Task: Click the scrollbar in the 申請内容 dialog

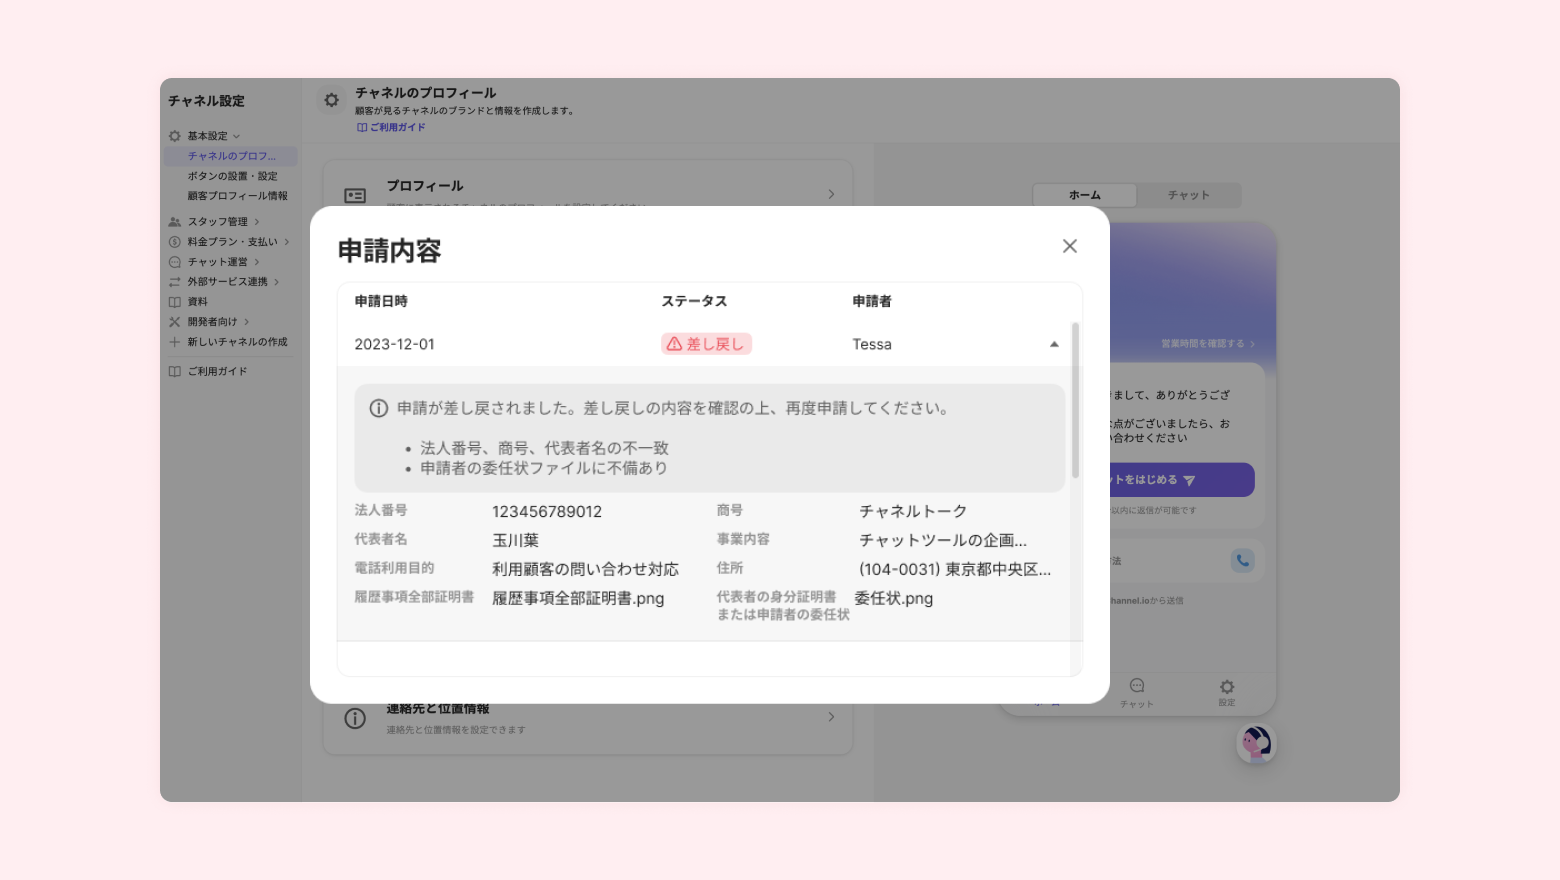Action: pos(1076,400)
